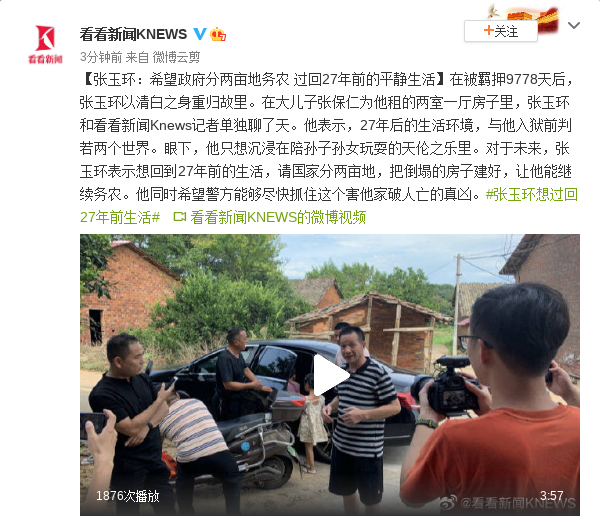Click the Weibo watermark logo on video
Screen dimensions: 600x526
point(448,502)
